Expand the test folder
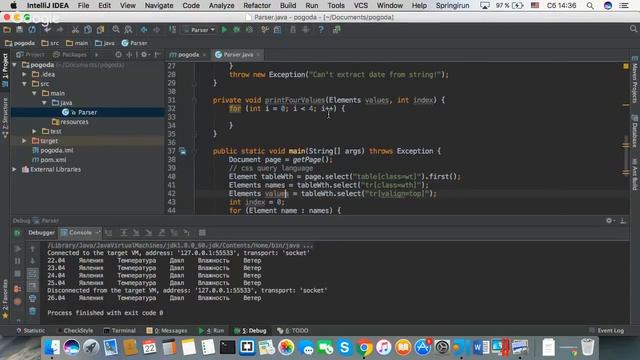 click(34, 131)
